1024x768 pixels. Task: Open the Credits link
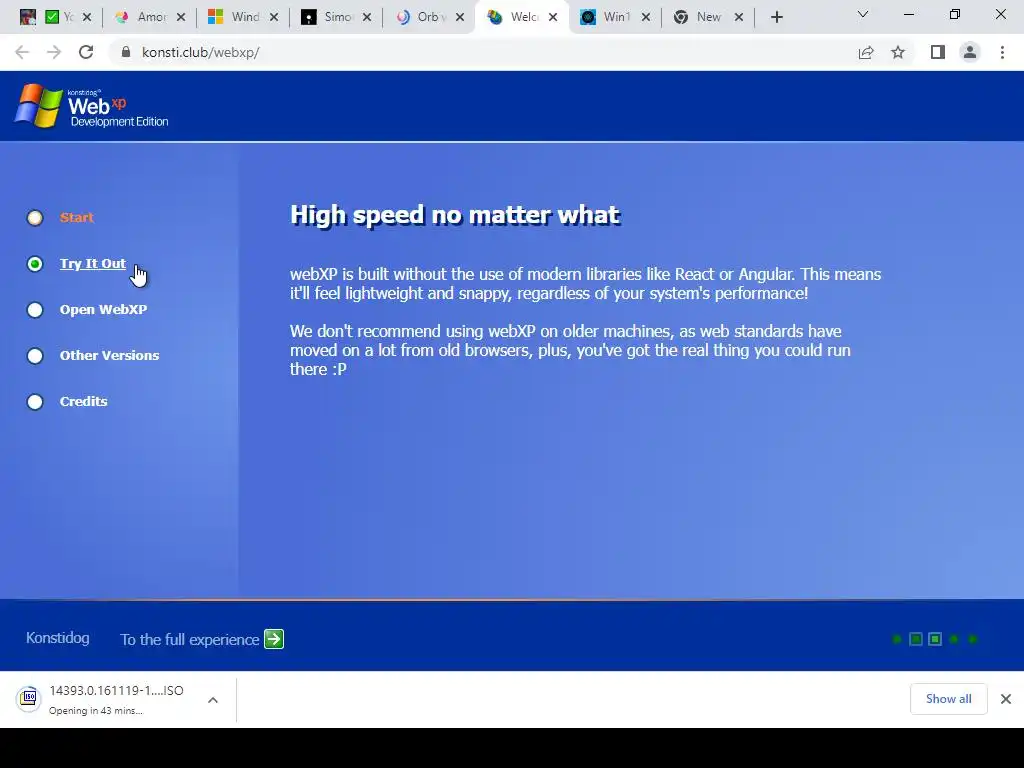(x=83, y=402)
